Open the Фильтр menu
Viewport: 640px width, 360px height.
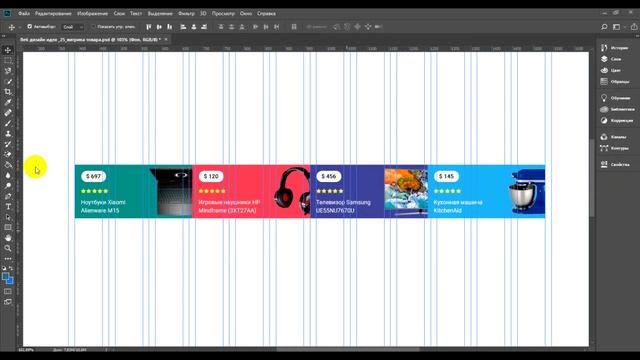click(186, 13)
